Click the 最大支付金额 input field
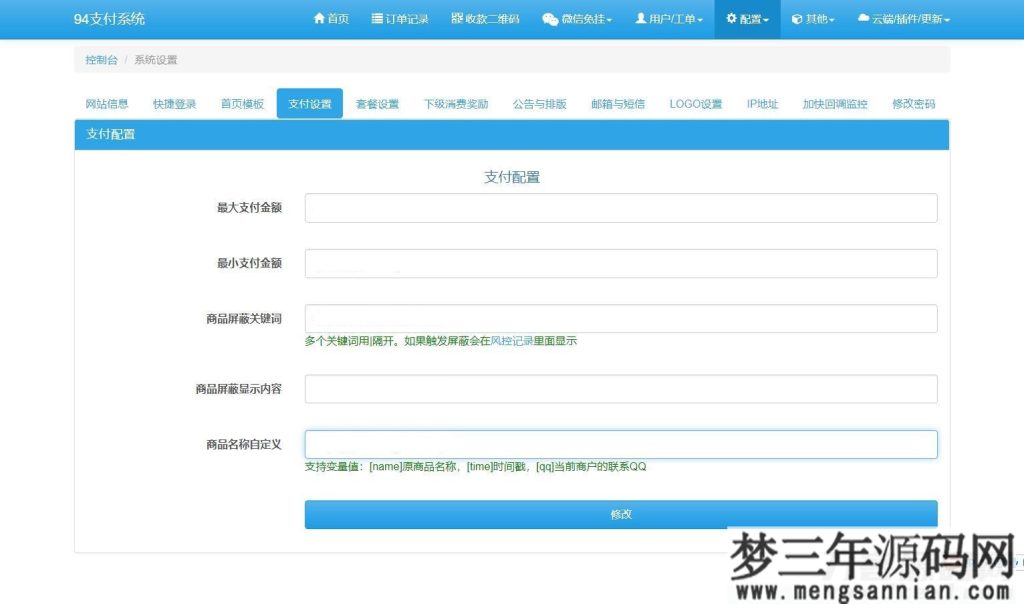1024x604 pixels. 621,207
